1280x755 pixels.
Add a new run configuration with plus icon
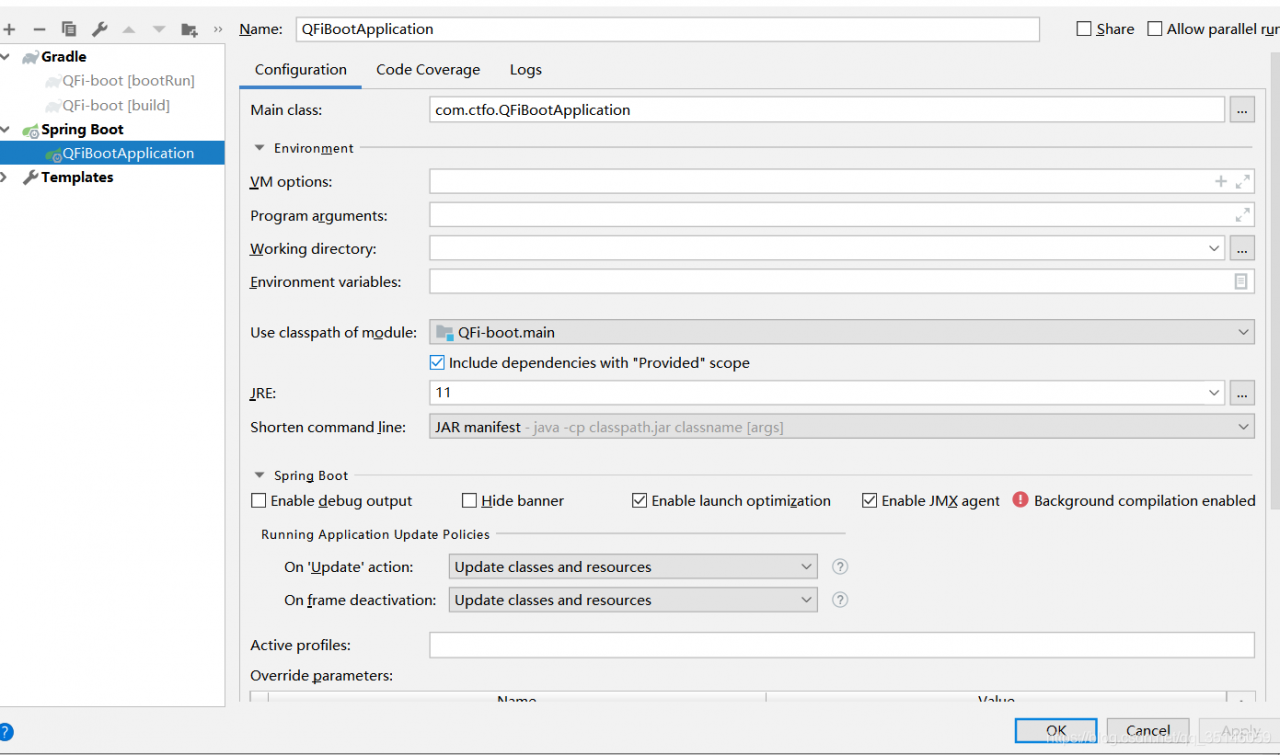9,29
